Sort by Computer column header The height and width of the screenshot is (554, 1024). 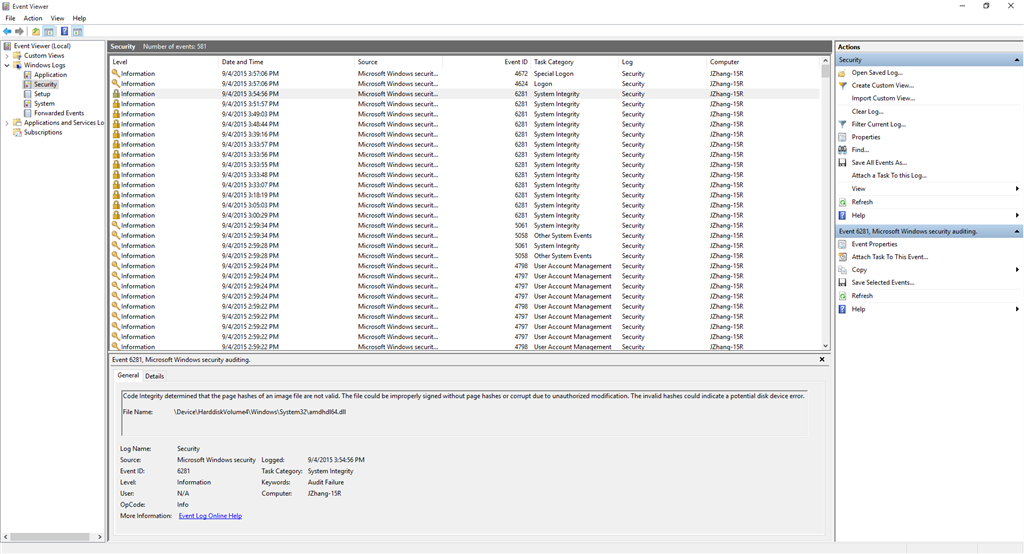761,62
